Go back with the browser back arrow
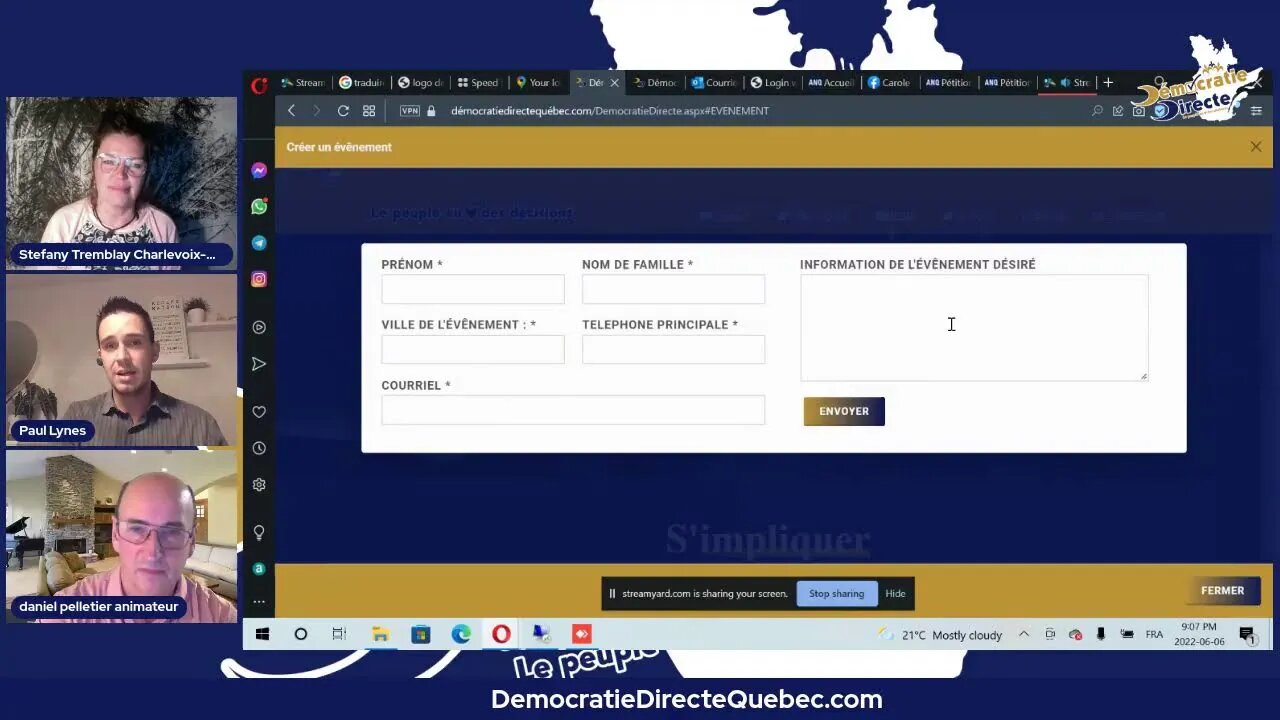Screen dimensions: 1280x720 291,111
